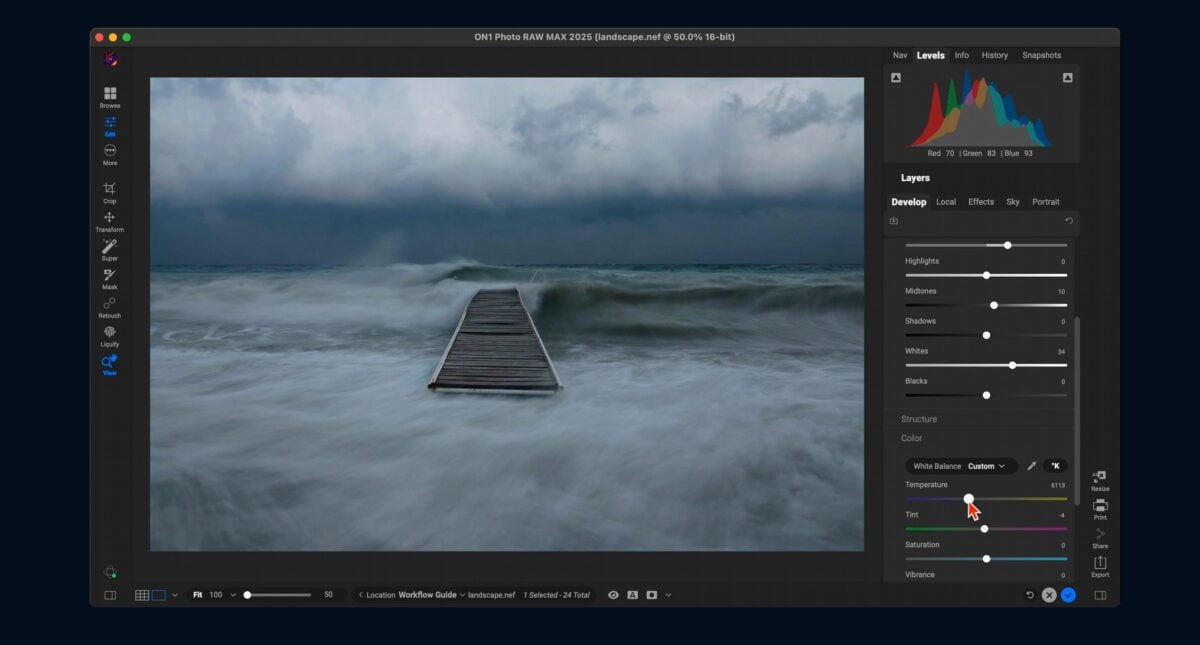Switch to the Effects tab
The width and height of the screenshot is (1200, 645).
(981, 202)
